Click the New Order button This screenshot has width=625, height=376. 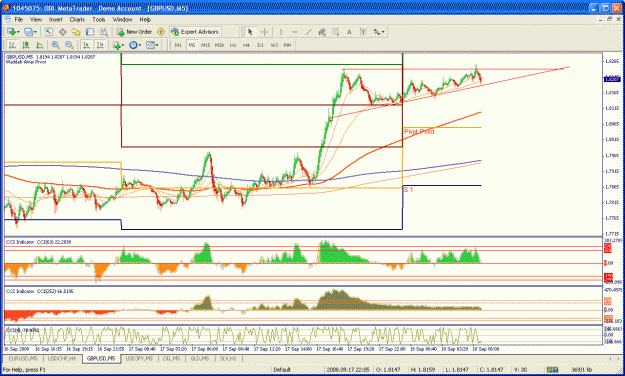tap(134, 32)
